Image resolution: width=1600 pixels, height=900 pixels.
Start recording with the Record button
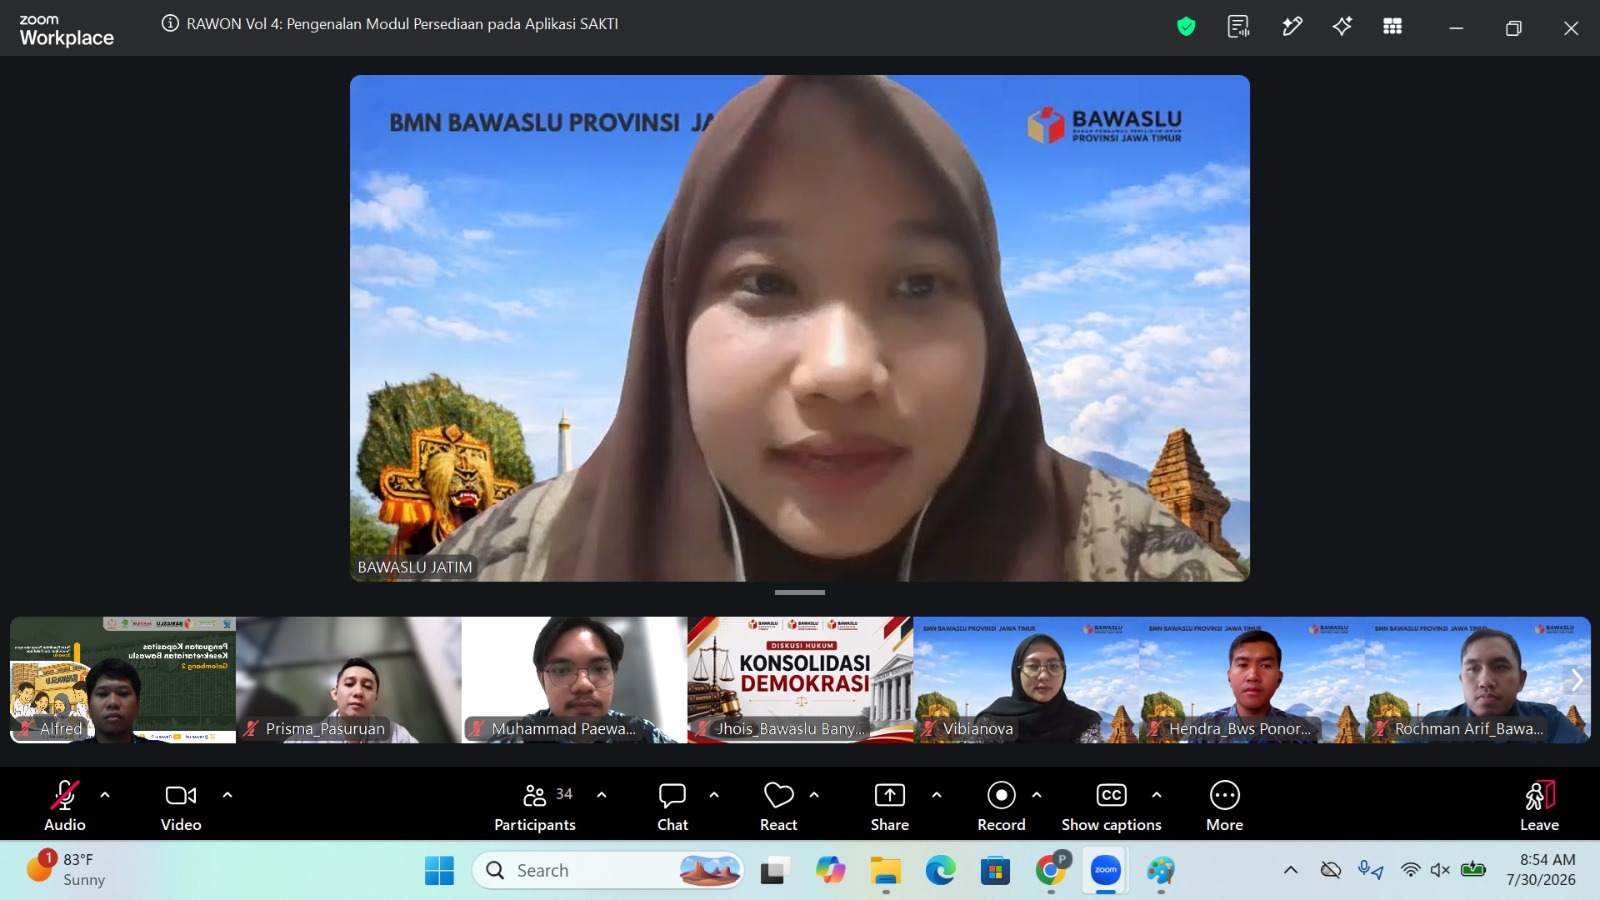(1001, 805)
